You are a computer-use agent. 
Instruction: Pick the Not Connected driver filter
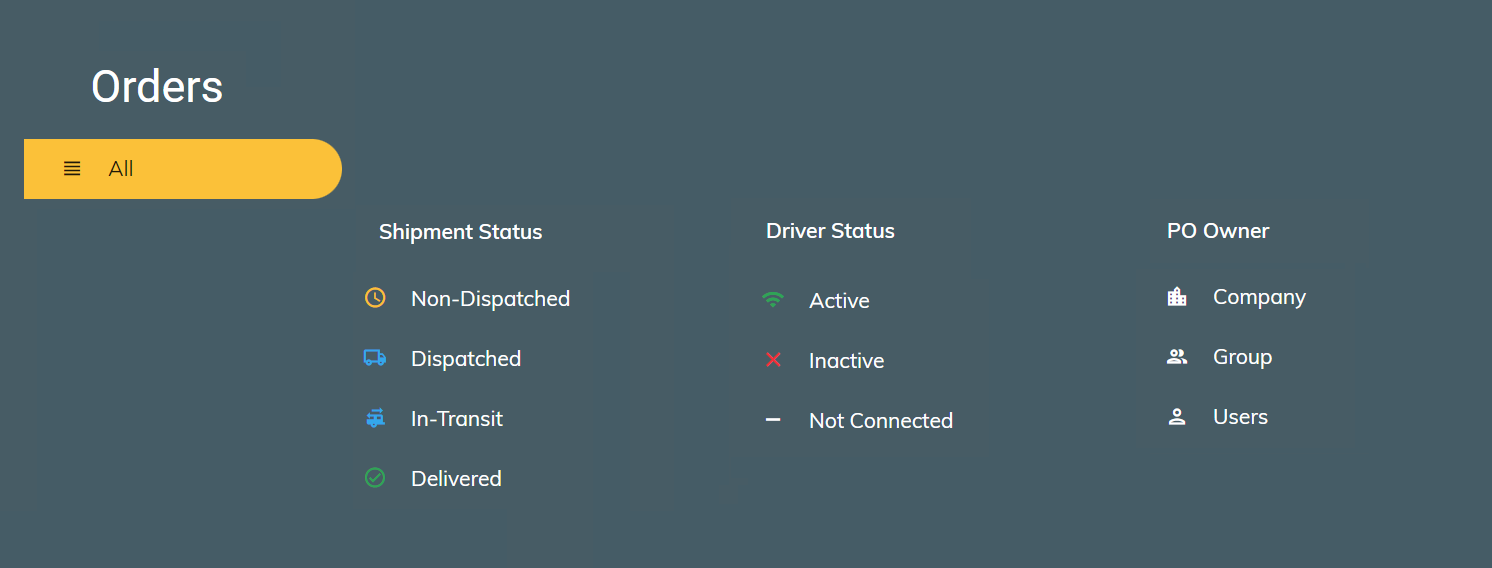tap(880, 420)
